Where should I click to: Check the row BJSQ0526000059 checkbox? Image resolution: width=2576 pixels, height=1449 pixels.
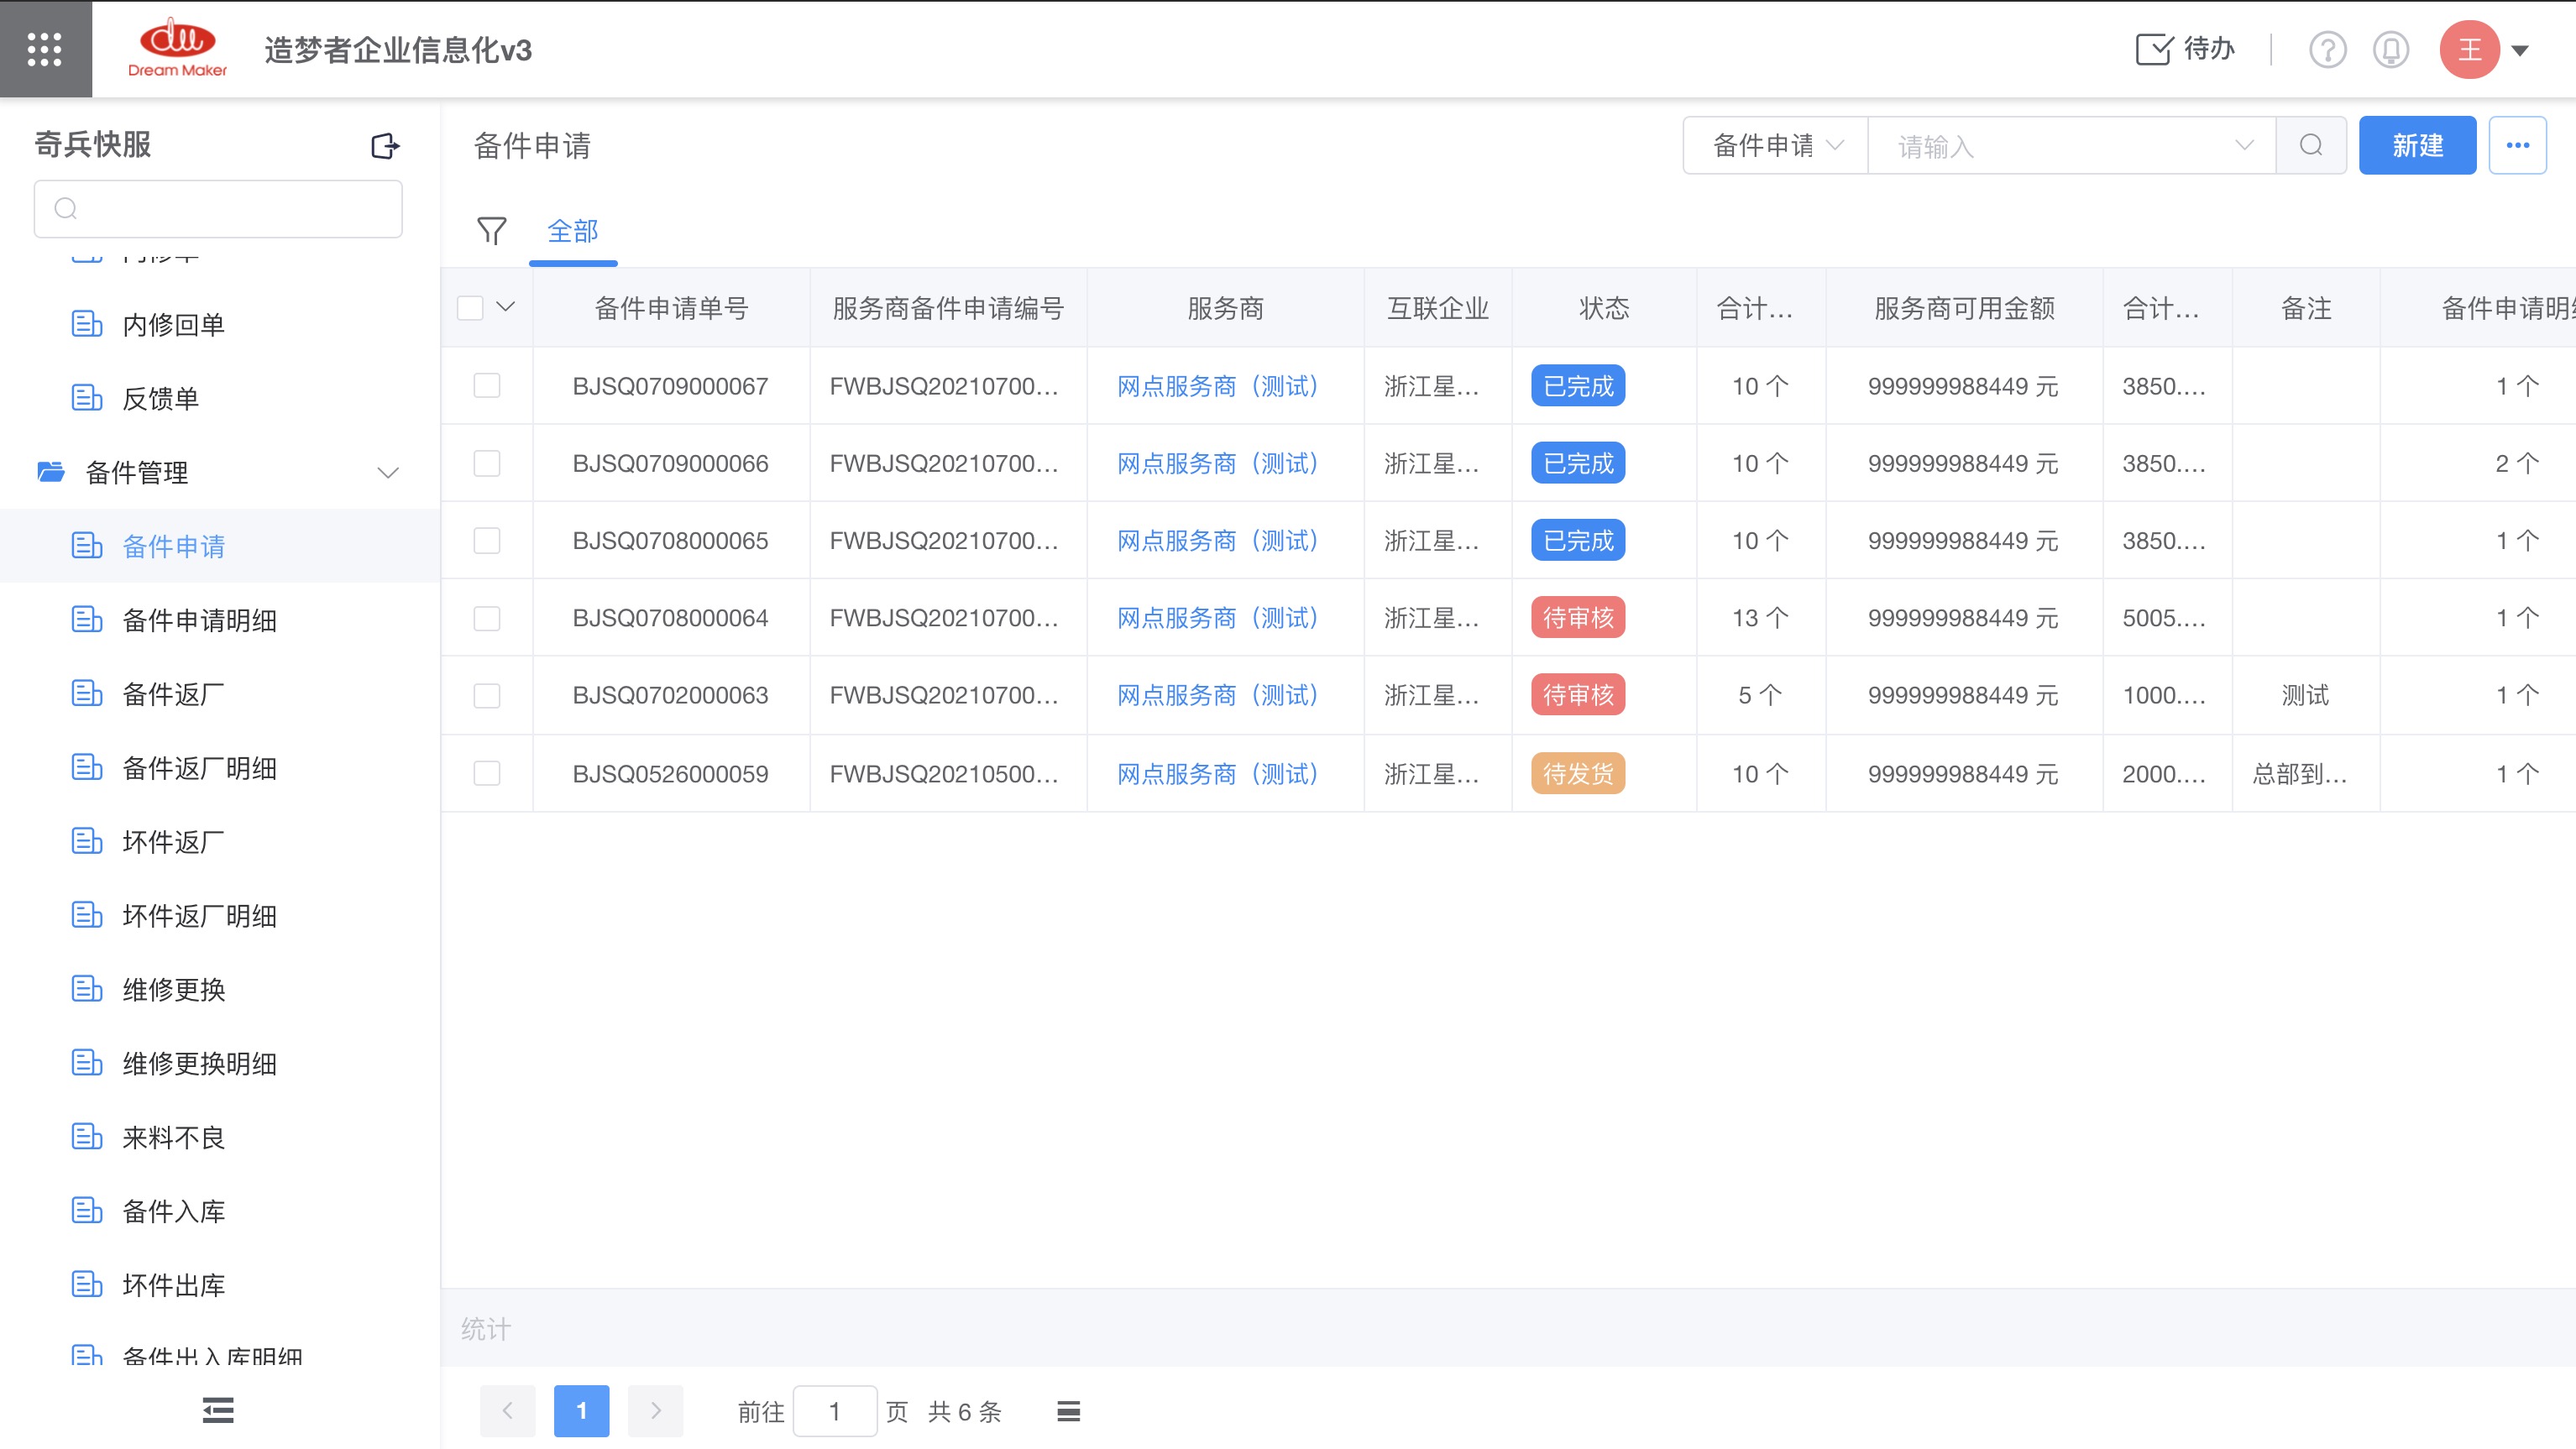point(487,773)
